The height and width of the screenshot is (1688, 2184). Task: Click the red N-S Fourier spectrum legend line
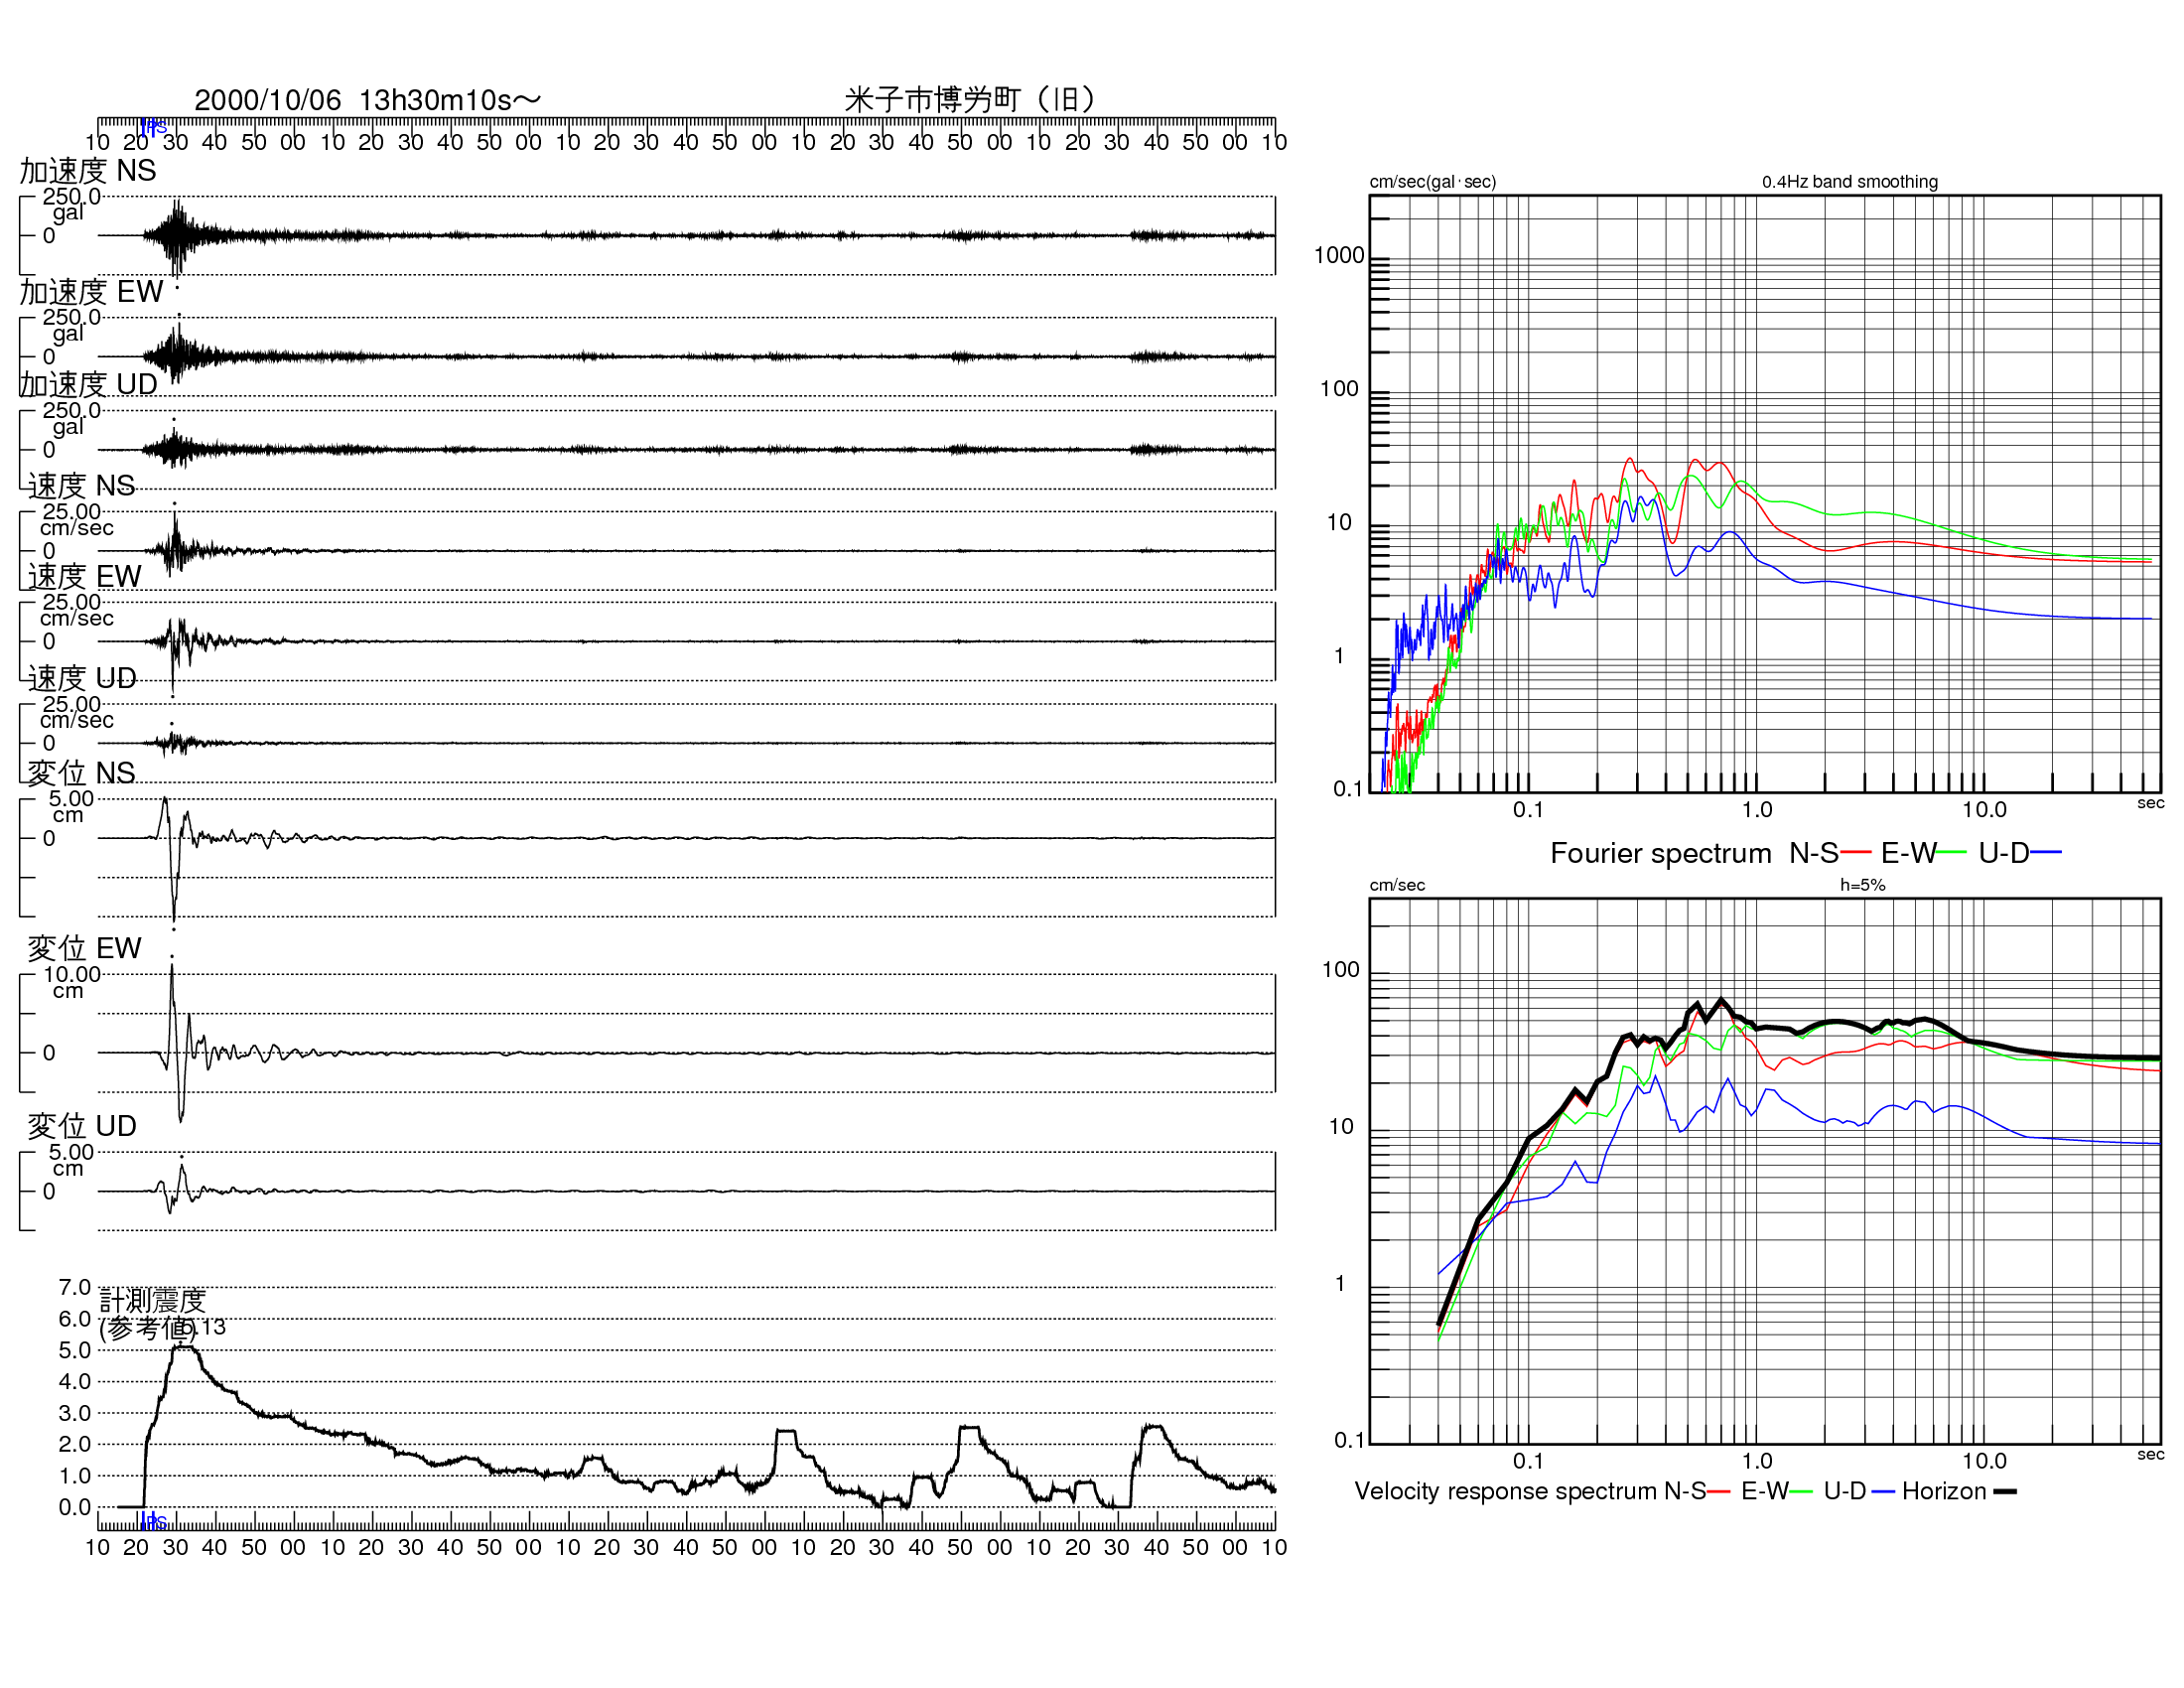1855,853
